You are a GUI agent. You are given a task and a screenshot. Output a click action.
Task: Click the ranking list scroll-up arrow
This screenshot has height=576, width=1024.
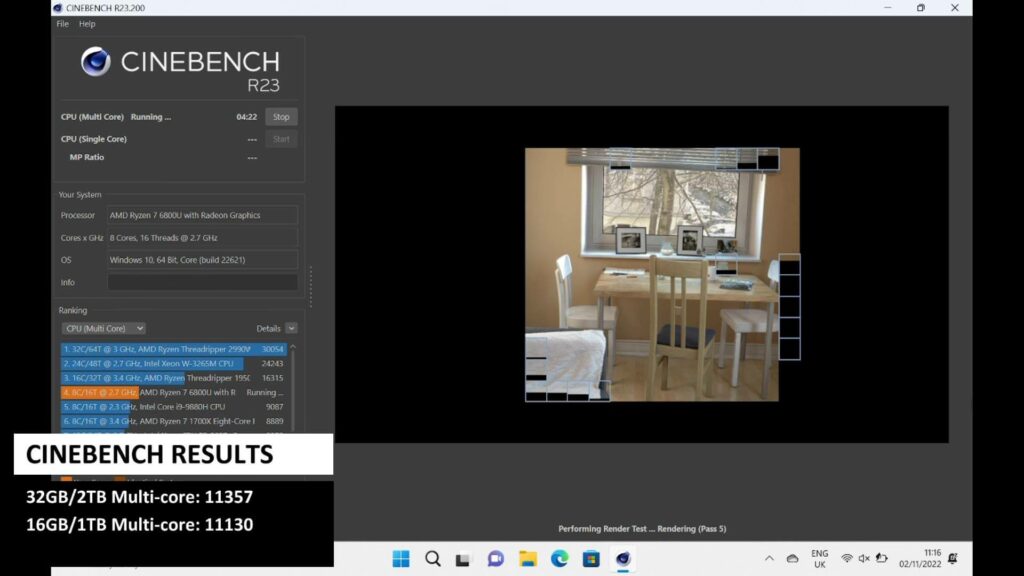click(293, 347)
